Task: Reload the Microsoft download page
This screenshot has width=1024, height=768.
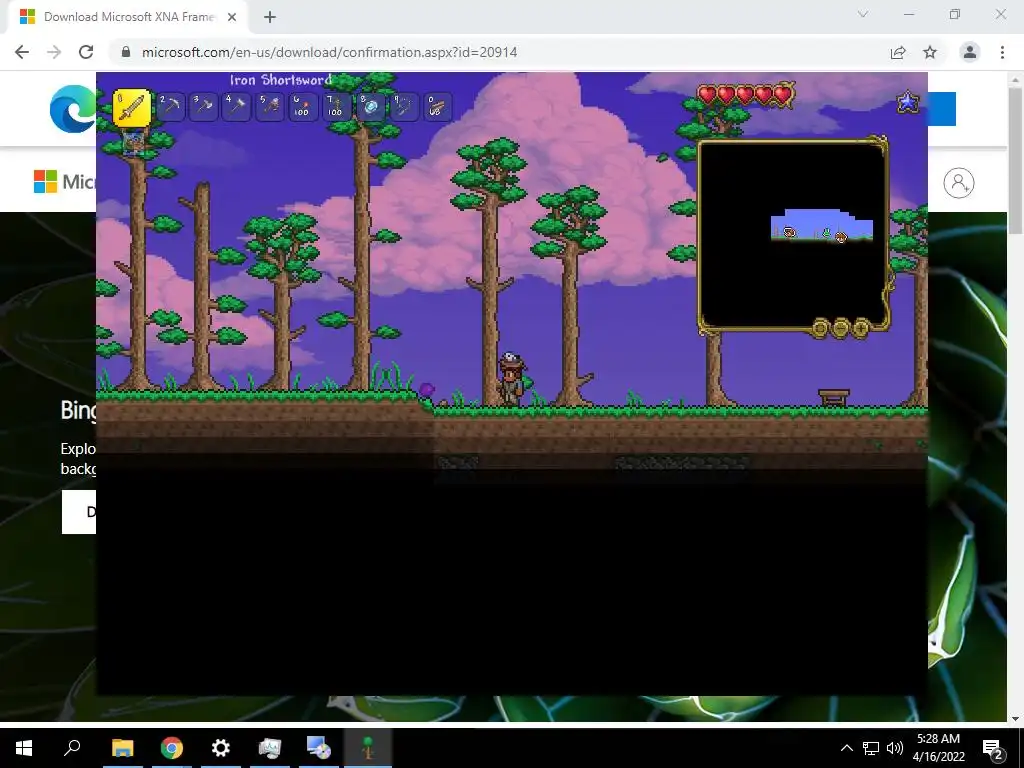Action: [x=86, y=52]
